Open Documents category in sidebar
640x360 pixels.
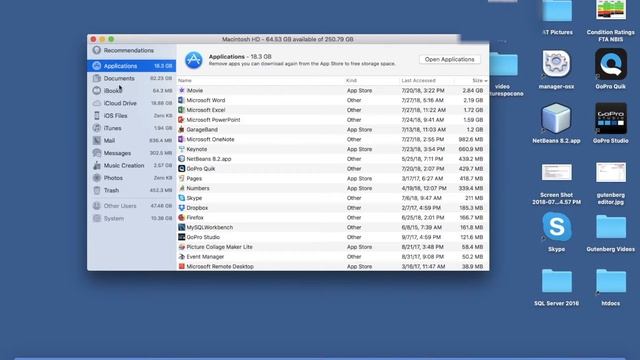(x=131, y=78)
